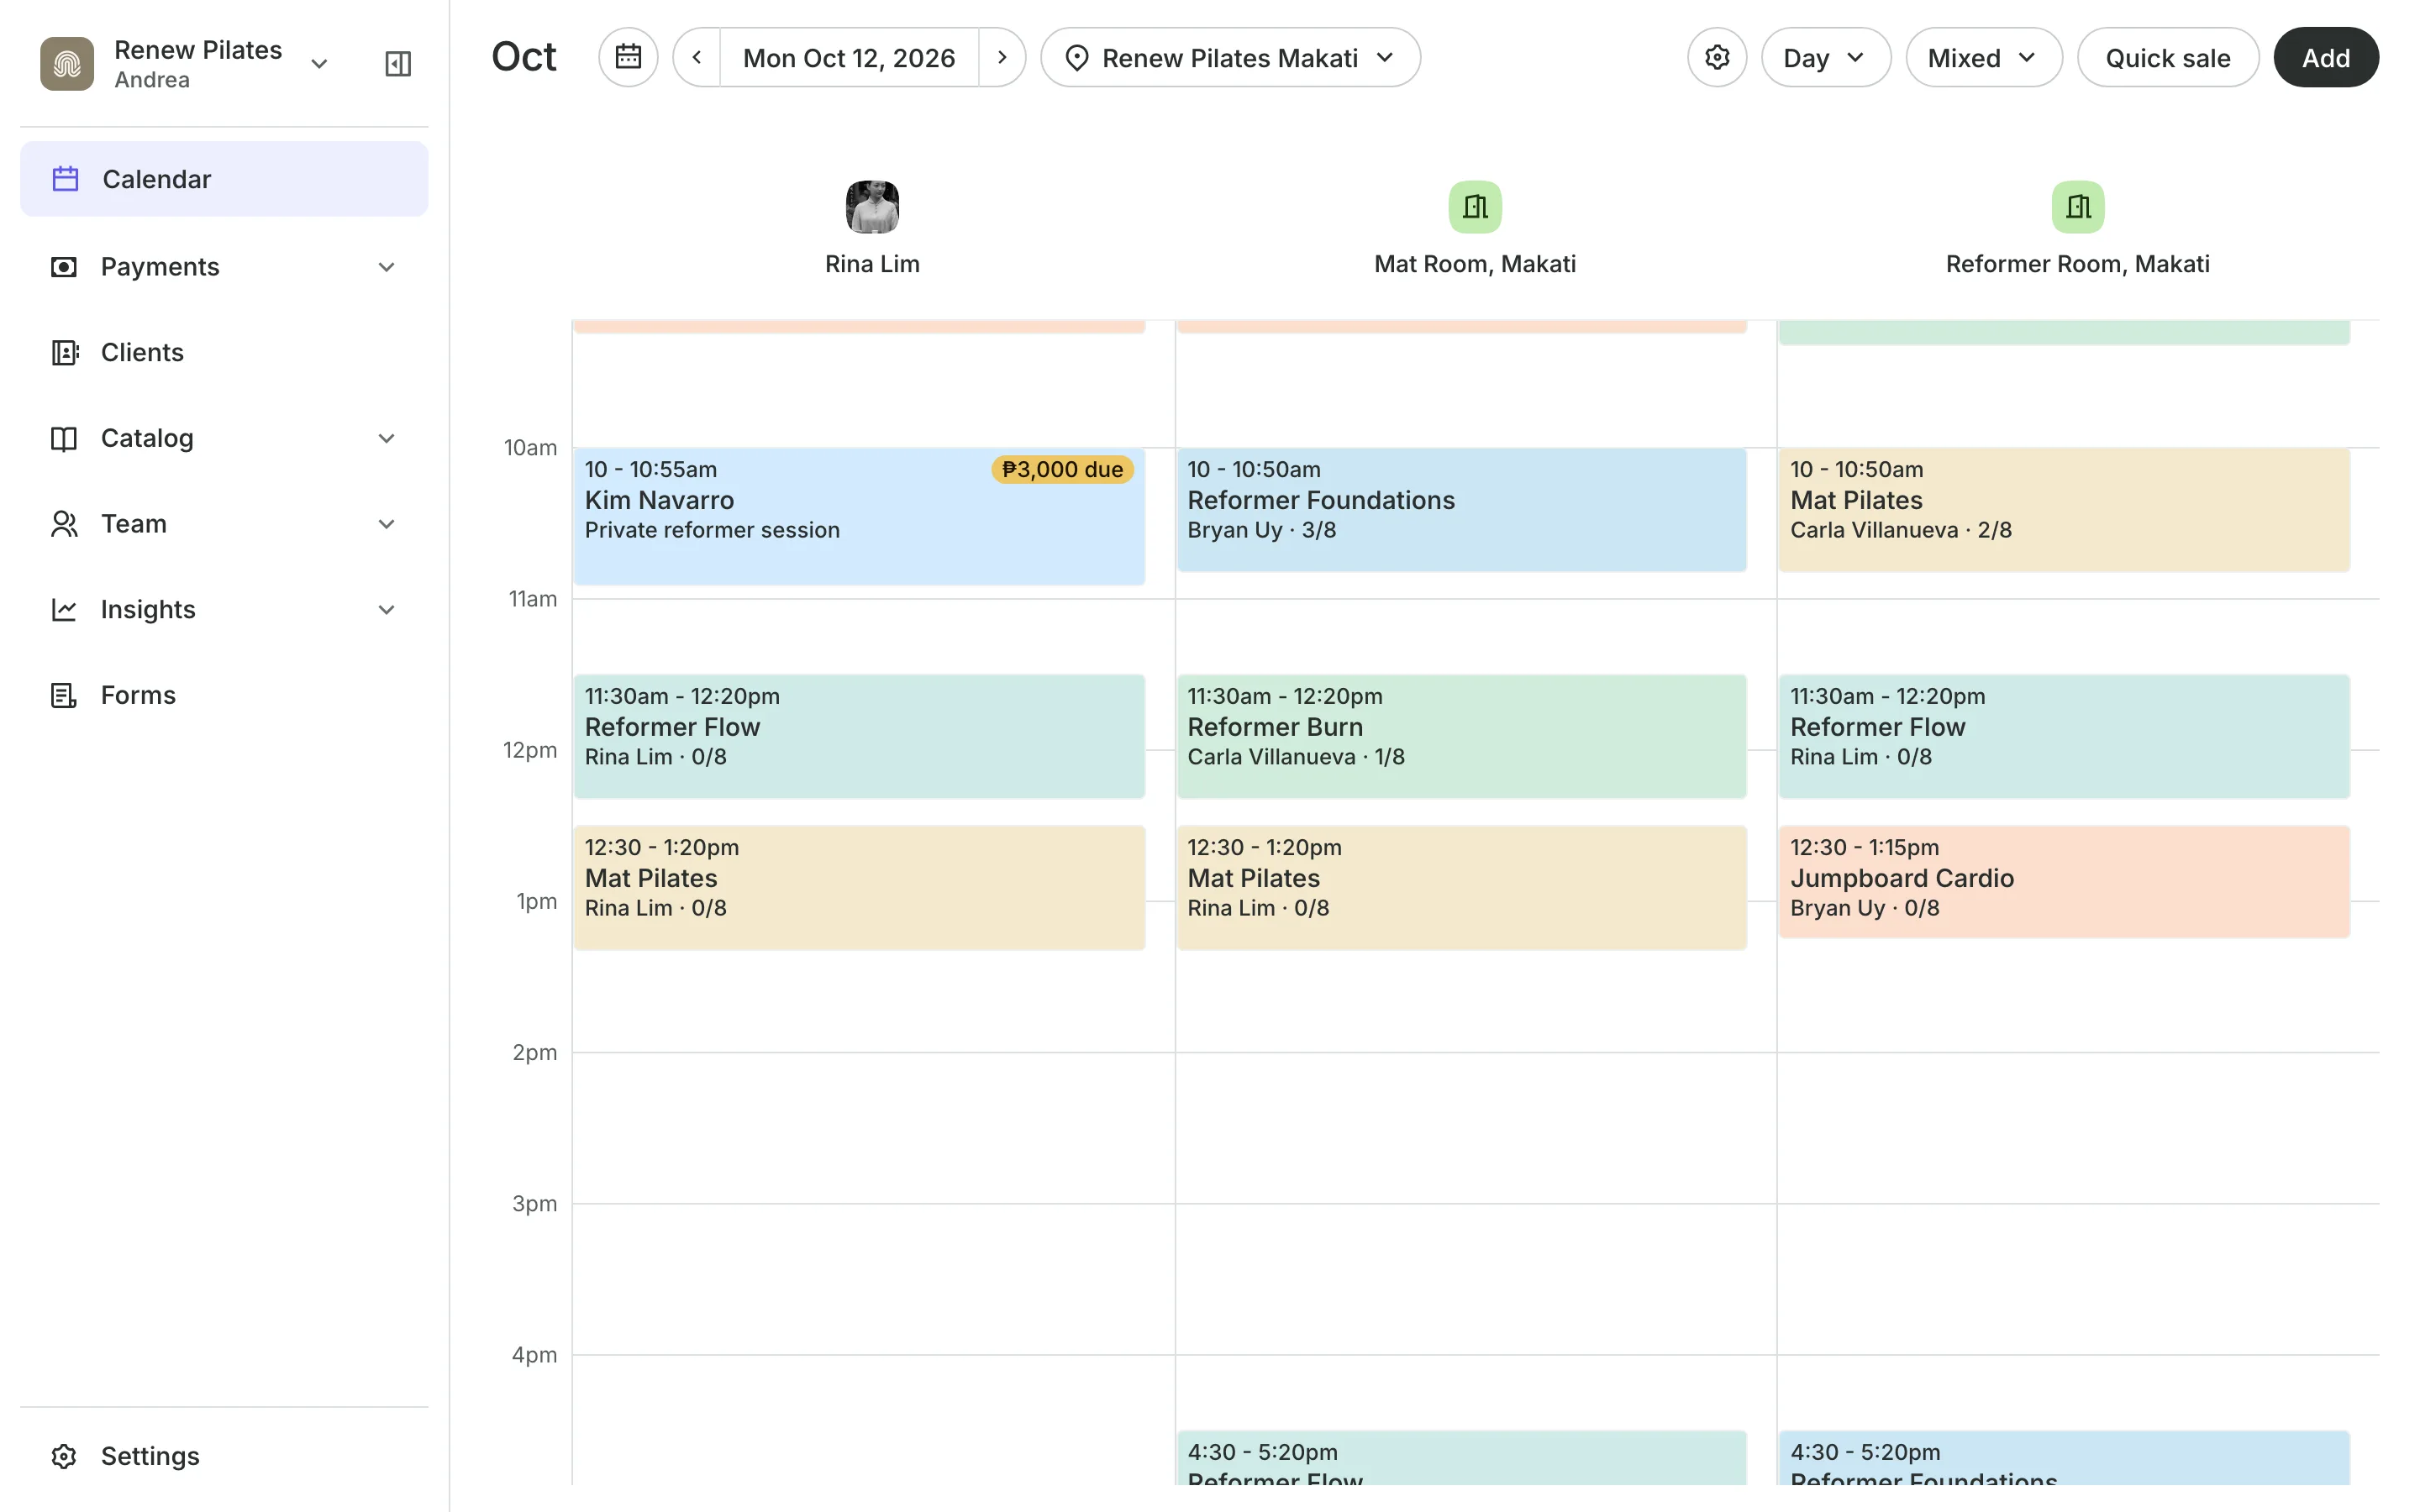The width and height of the screenshot is (2420, 1512).
Task: Open the date picker calendar icon
Action: tap(628, 57)
